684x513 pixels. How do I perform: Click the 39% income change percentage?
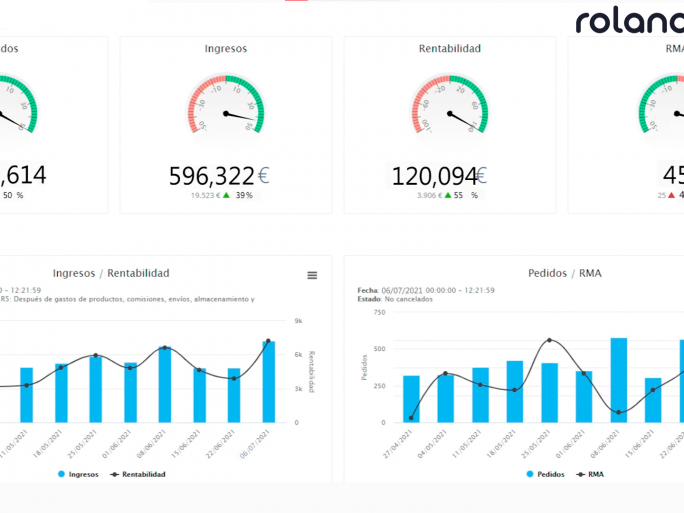pyautogui.click(x=244, y=195)
